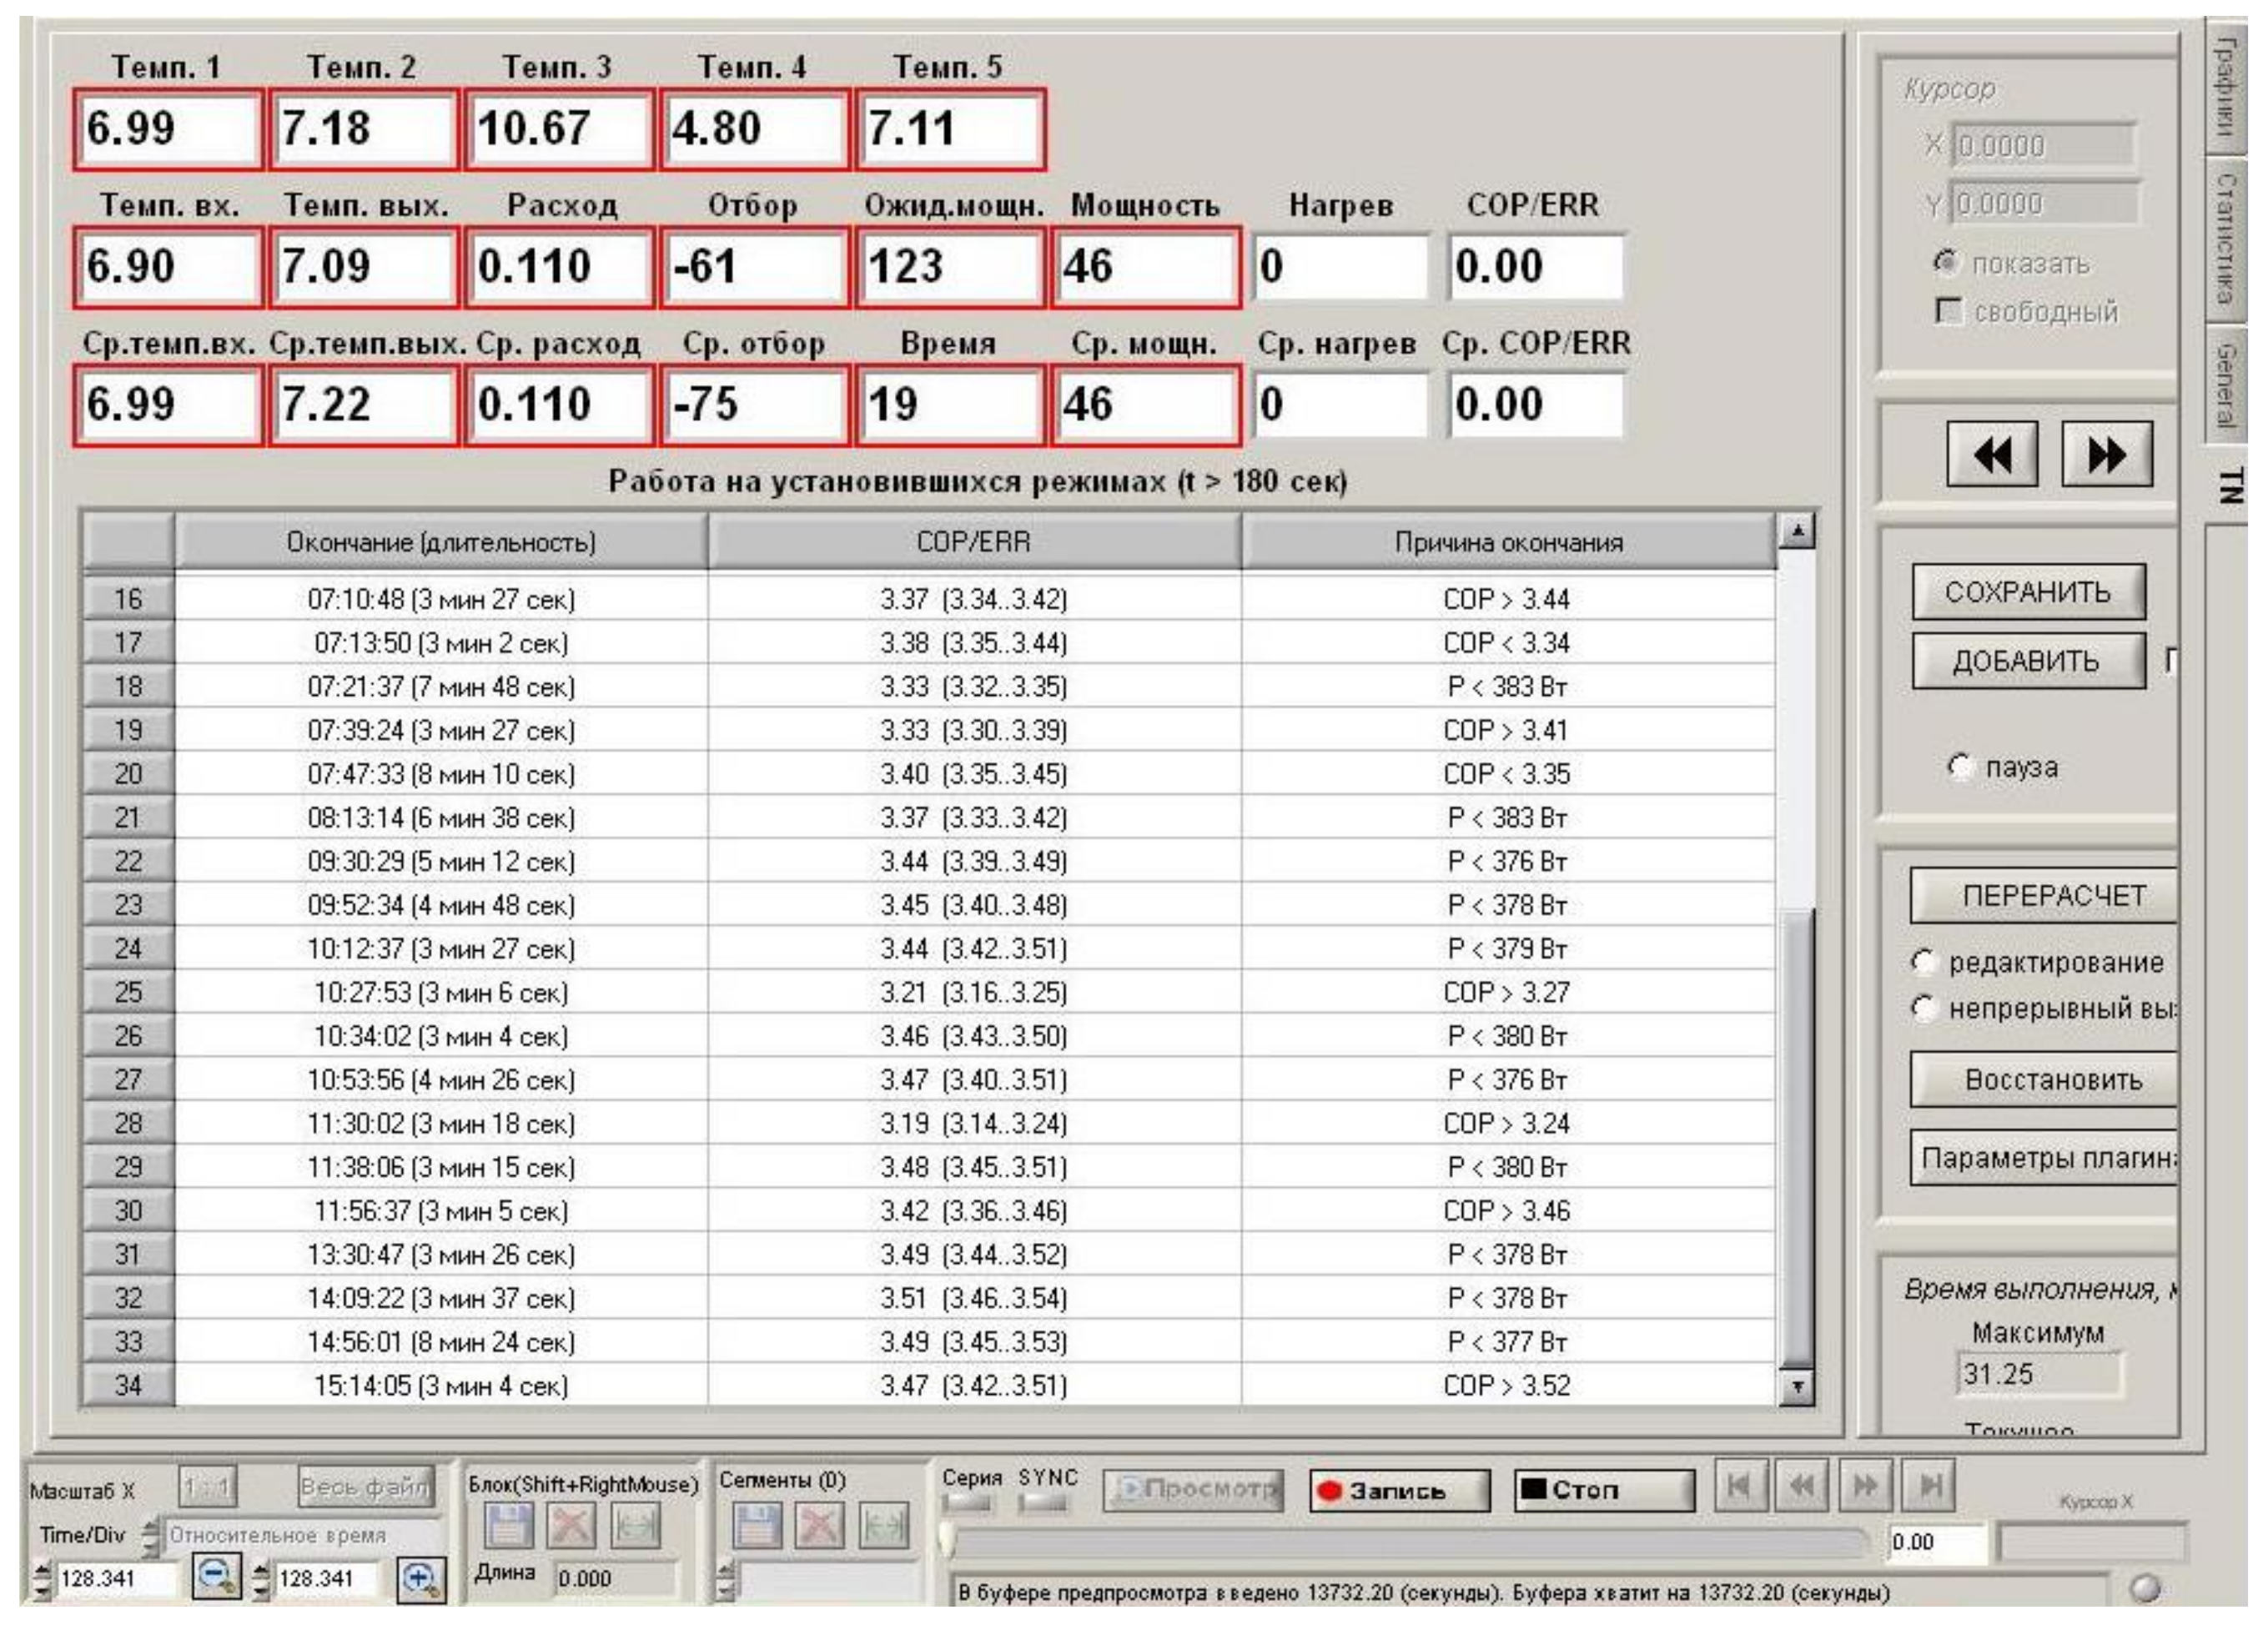Viewport: 2268px width, 1625px height.
Task: Open Относительное время Time/Div selector
Action: pos(303,1535)
